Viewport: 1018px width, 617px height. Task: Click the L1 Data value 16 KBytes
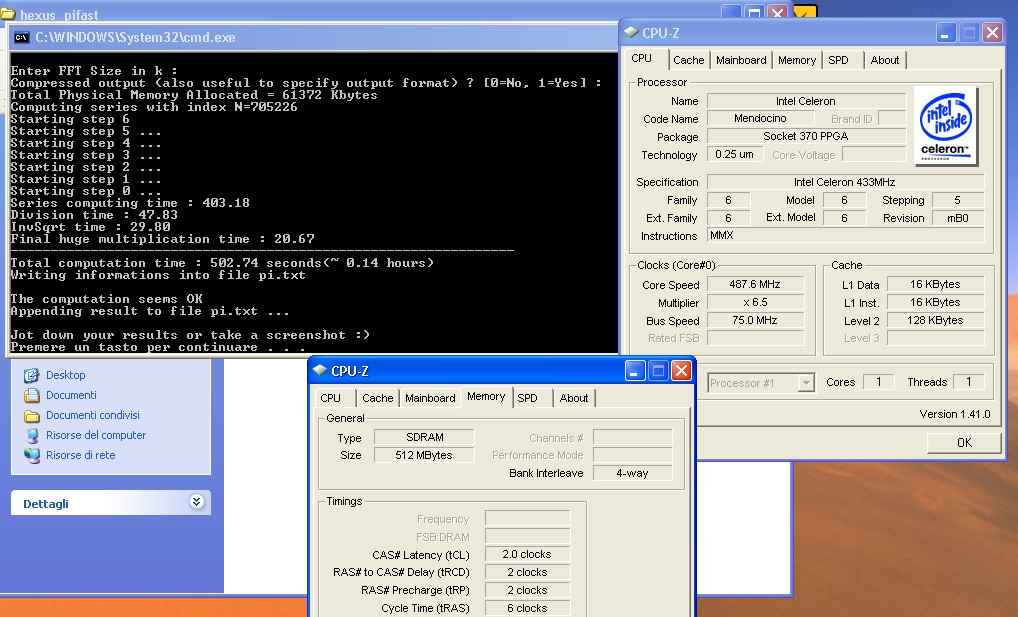click(935, 284)
